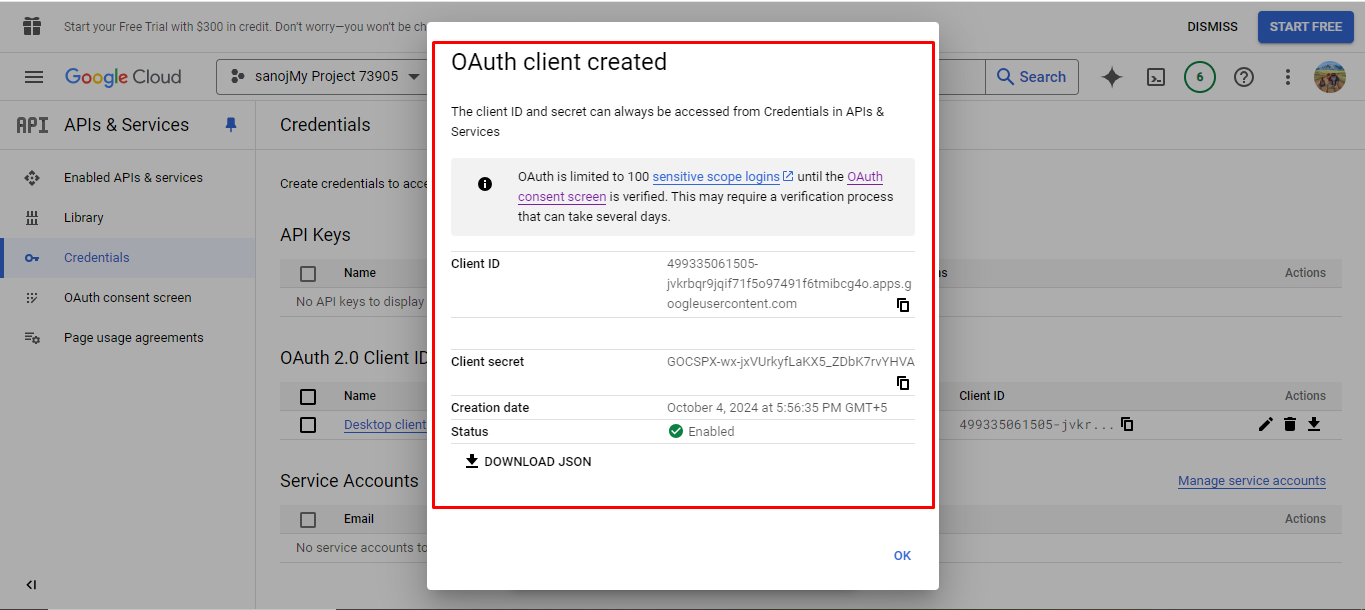Delete the Desktop client with trash icon
The image size is (1365, 610).
pos(1290,424)
